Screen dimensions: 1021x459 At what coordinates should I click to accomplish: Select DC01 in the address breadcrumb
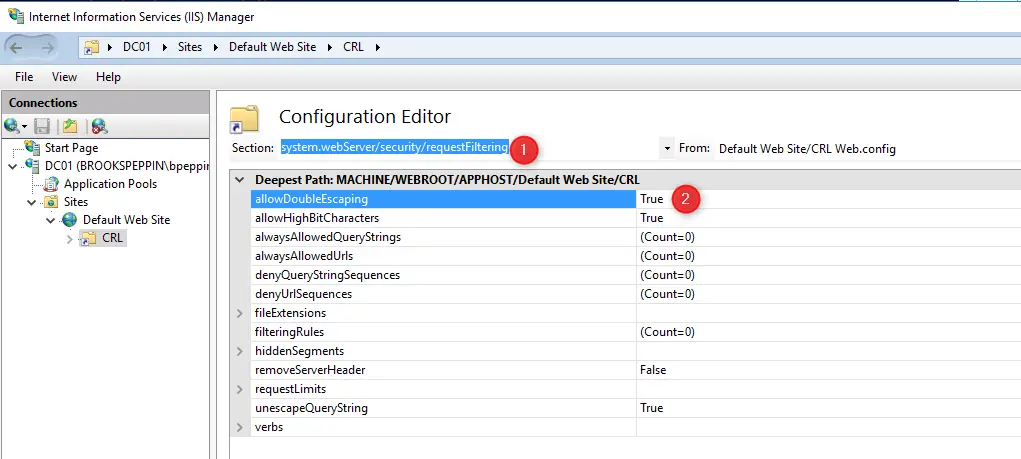tap(137, 47)
